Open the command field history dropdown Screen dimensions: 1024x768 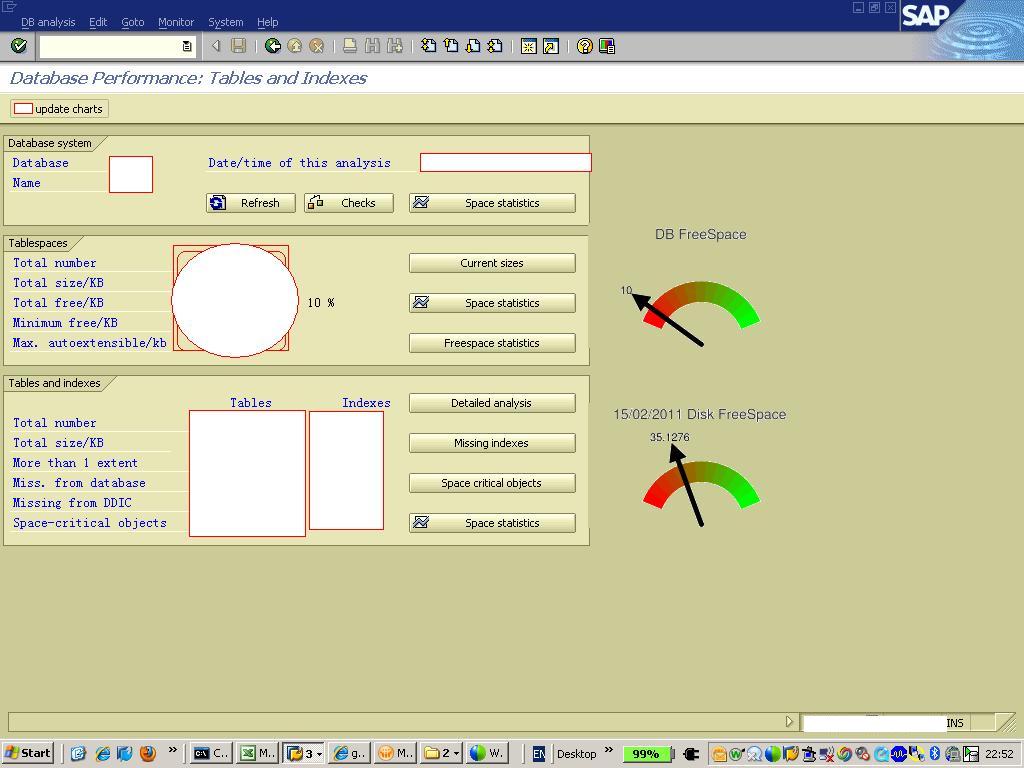(x=187, y=45)
